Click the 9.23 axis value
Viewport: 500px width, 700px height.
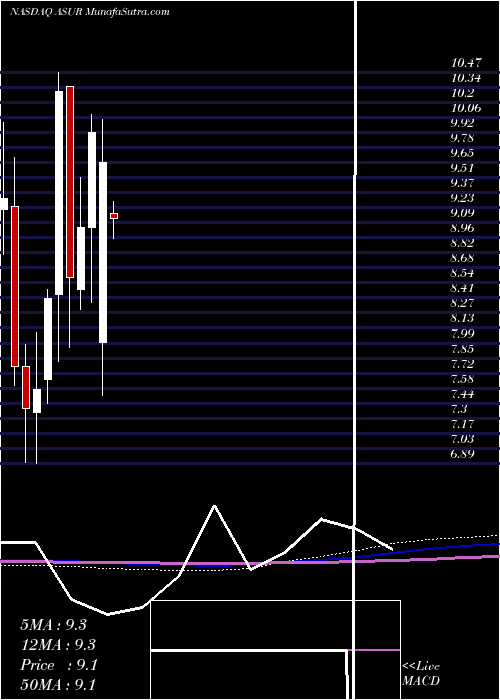click(x=462, y=198)
